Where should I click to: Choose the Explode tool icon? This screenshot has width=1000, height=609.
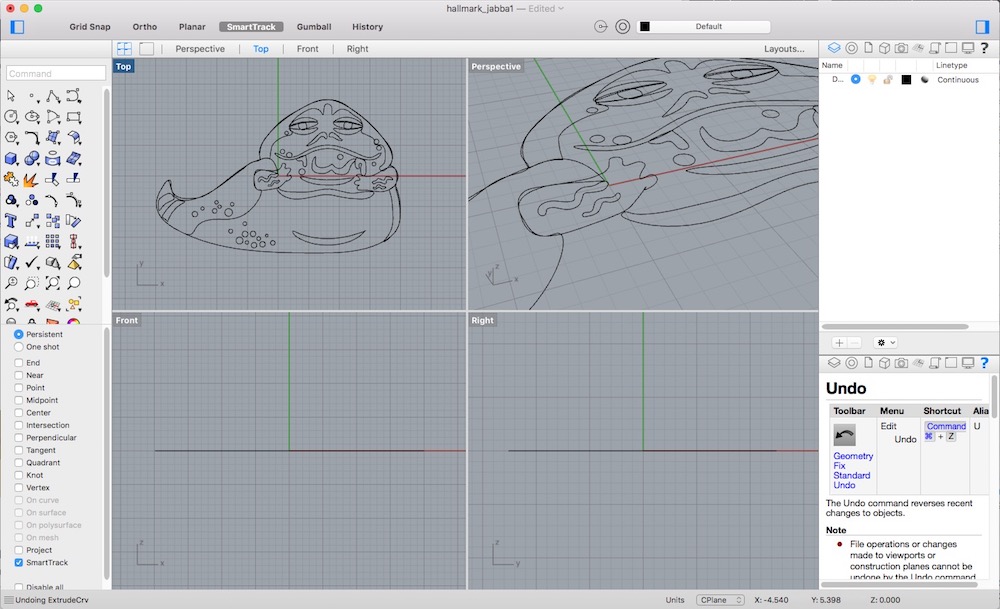31,180
